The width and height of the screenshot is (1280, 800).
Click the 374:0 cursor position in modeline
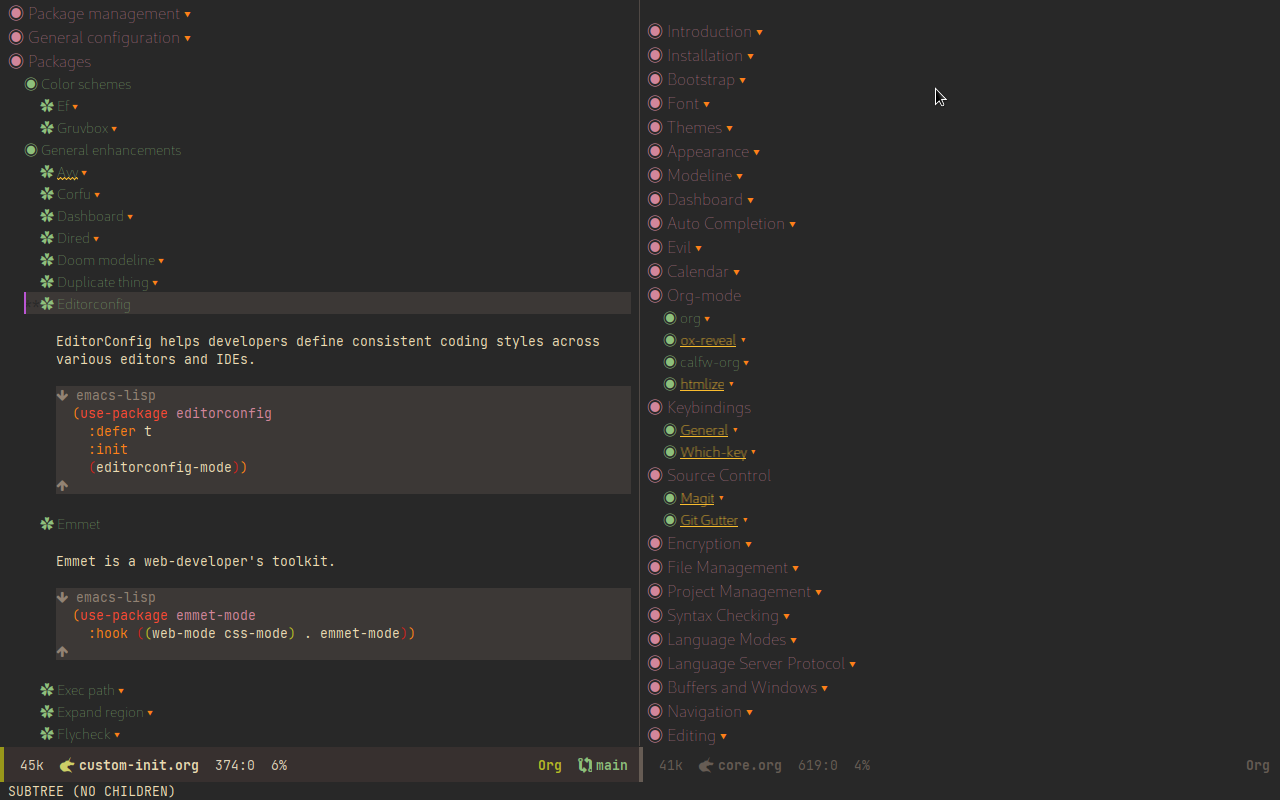click(235, 765)
